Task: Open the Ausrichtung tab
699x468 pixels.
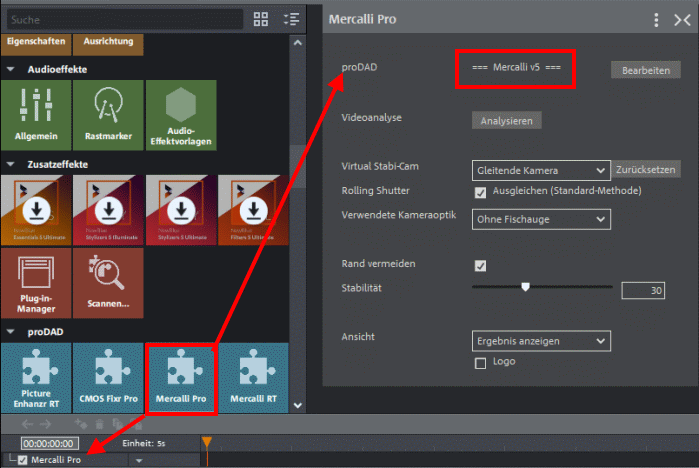Action: coord(108,44)
